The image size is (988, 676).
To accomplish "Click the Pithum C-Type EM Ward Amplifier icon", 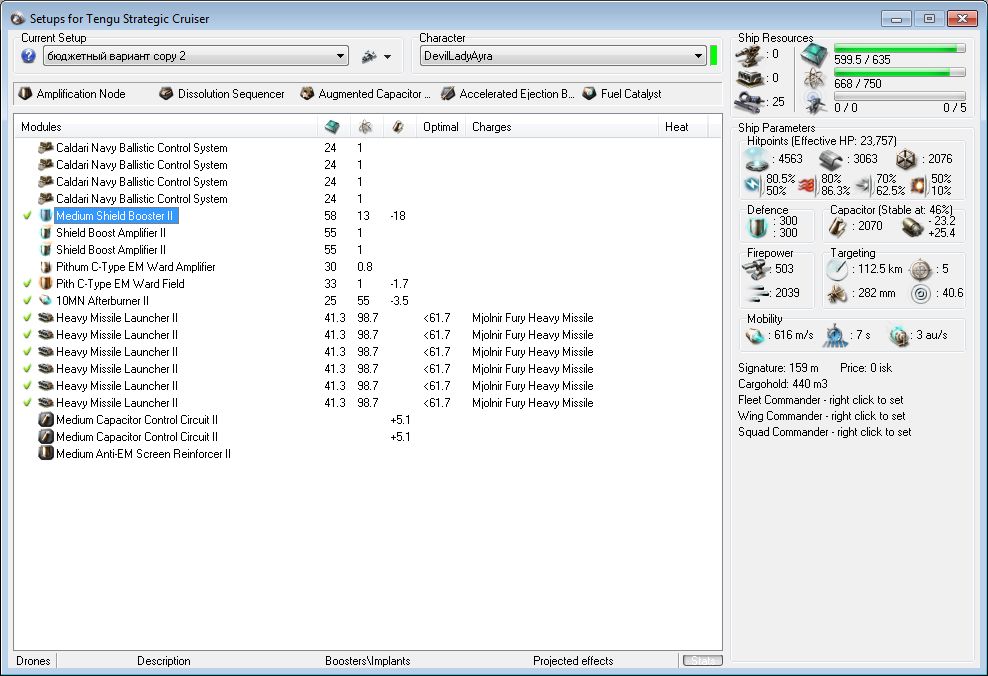I will [46, 266].
